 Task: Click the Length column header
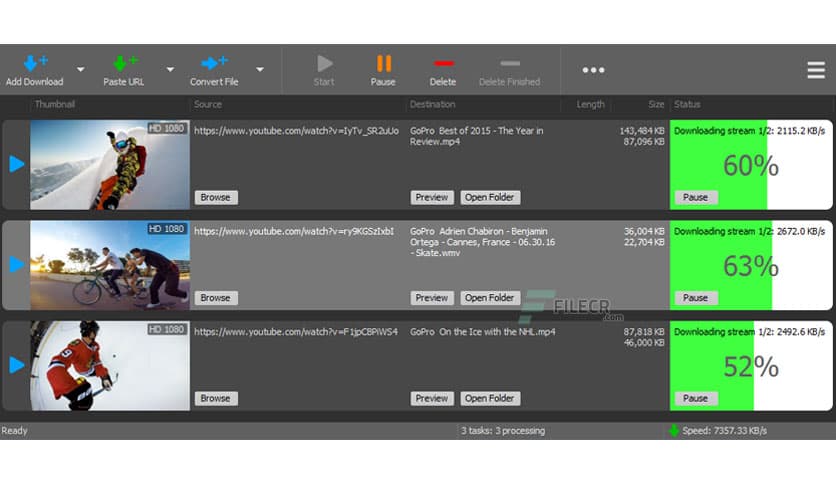pyautogui.click(x=591, y=104)
